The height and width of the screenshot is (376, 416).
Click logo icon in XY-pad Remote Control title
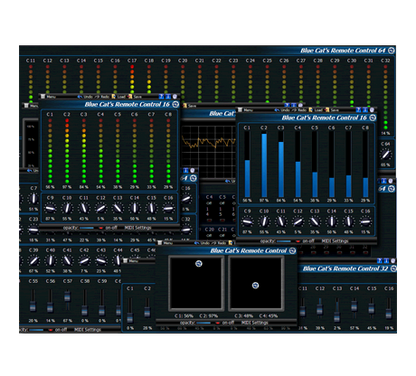point(292,251)
